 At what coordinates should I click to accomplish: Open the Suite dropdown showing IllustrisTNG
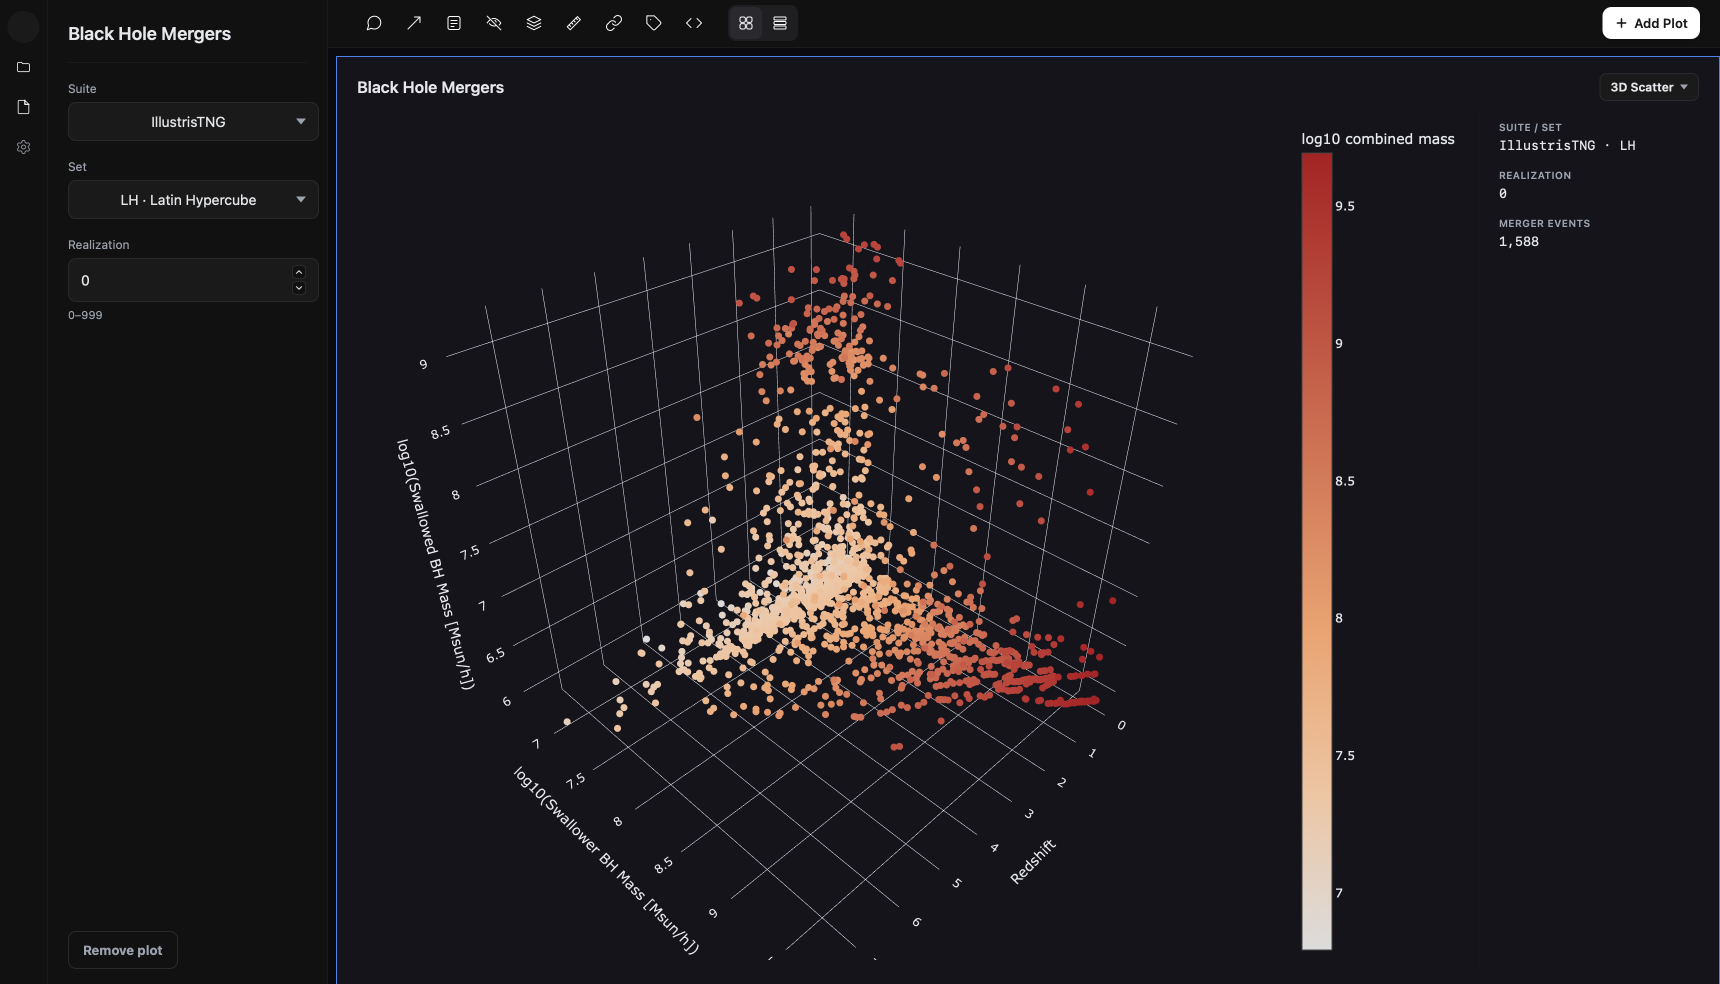193,121
